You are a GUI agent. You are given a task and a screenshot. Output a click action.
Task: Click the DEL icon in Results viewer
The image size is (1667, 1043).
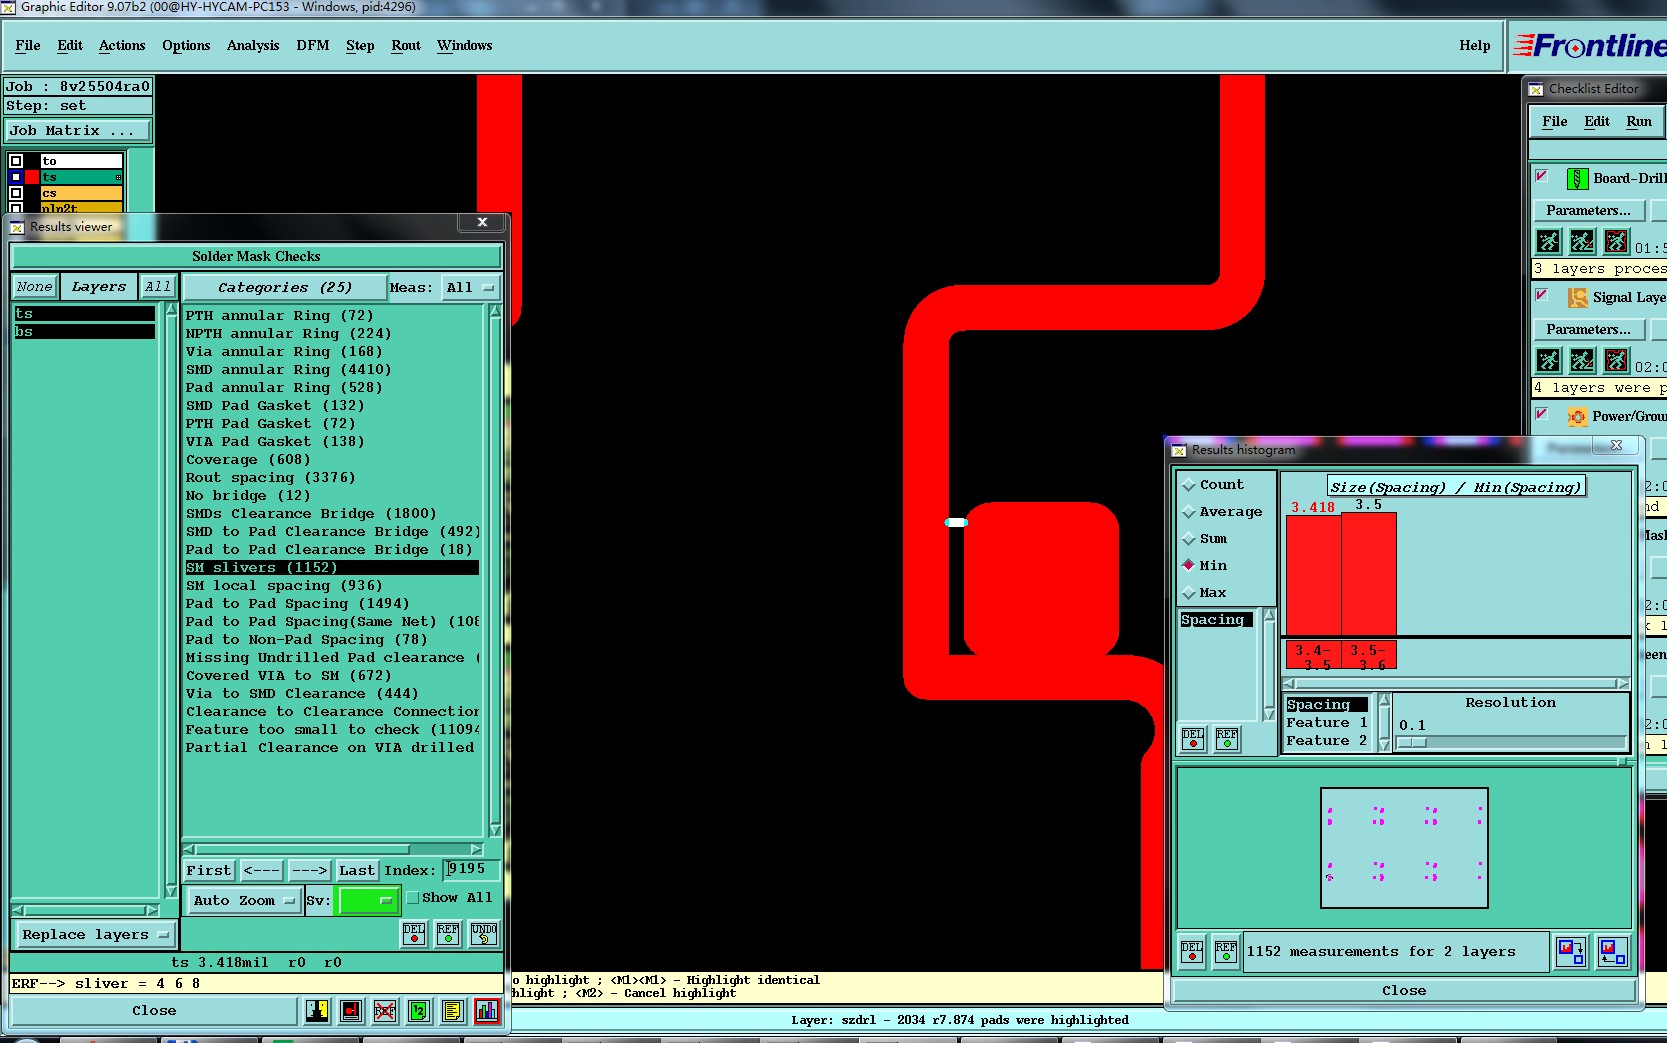tap(414, 934)
